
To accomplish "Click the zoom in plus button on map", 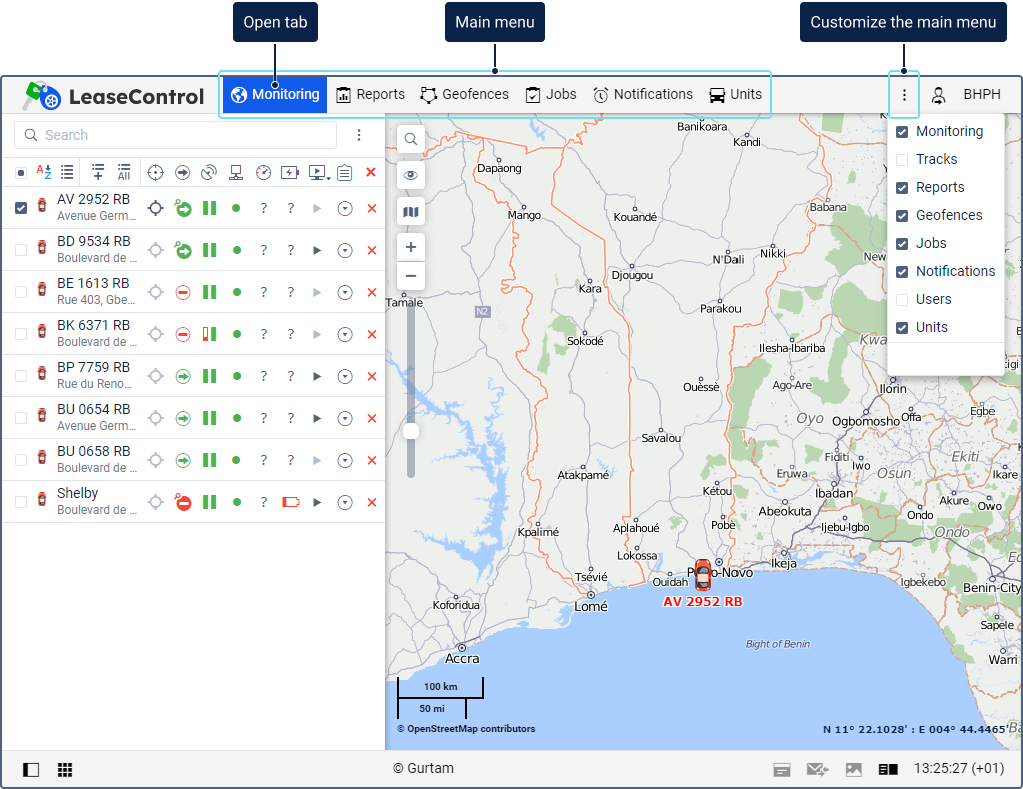I will (411, 247).
